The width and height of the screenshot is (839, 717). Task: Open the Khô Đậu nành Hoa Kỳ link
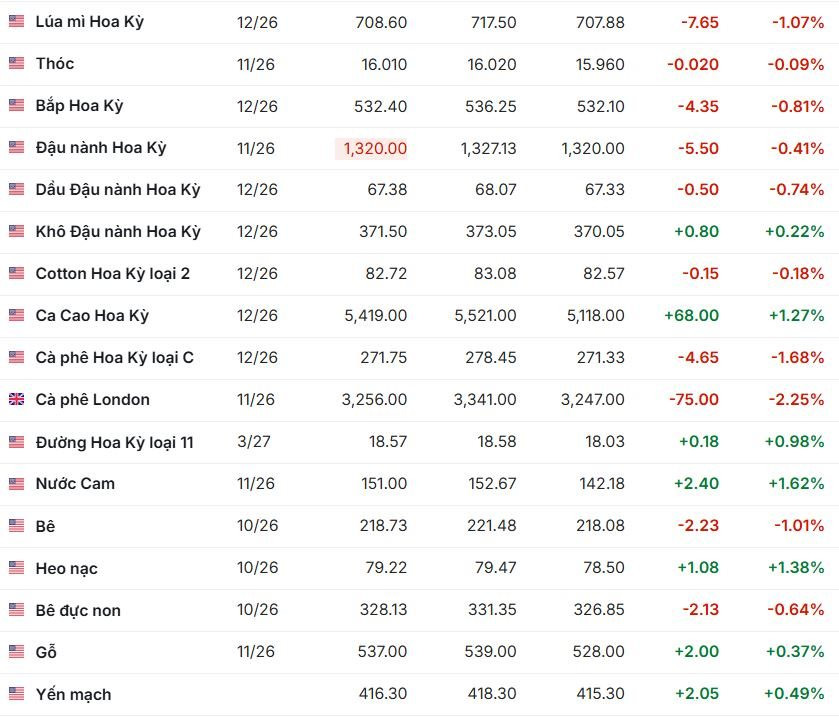click(118, 232)
